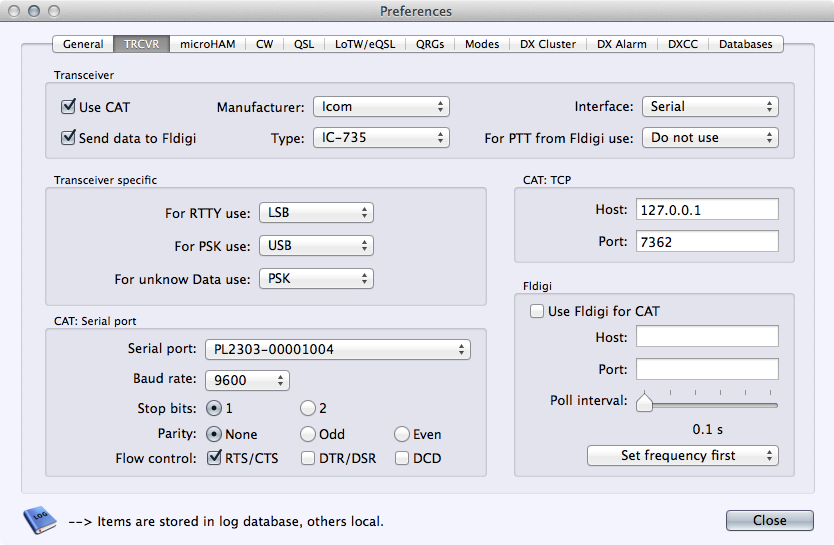This screenshot has width=834, height=545.
Task: Click the log database book icon
Action: click(x=37, y=520)
